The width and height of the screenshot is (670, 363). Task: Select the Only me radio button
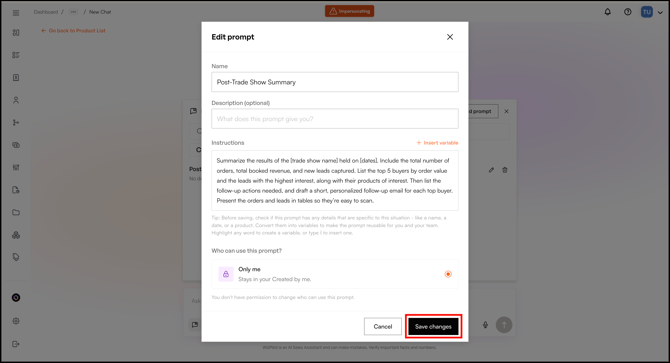point(448,274)
